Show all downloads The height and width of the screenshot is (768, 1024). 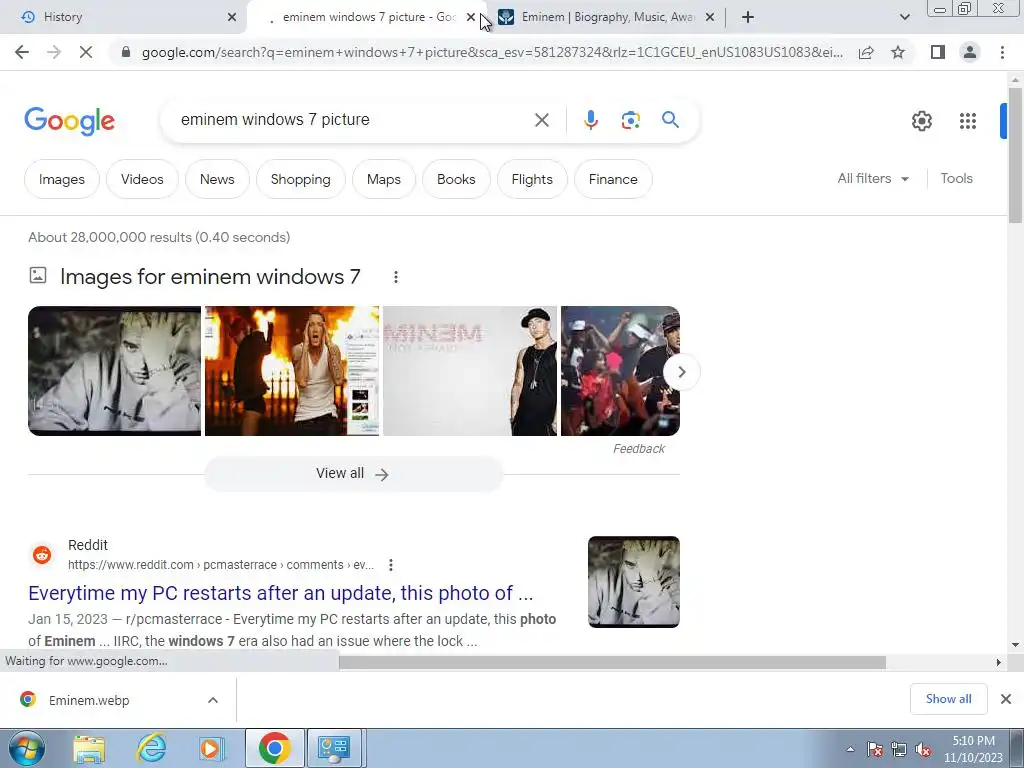[948, 699]
